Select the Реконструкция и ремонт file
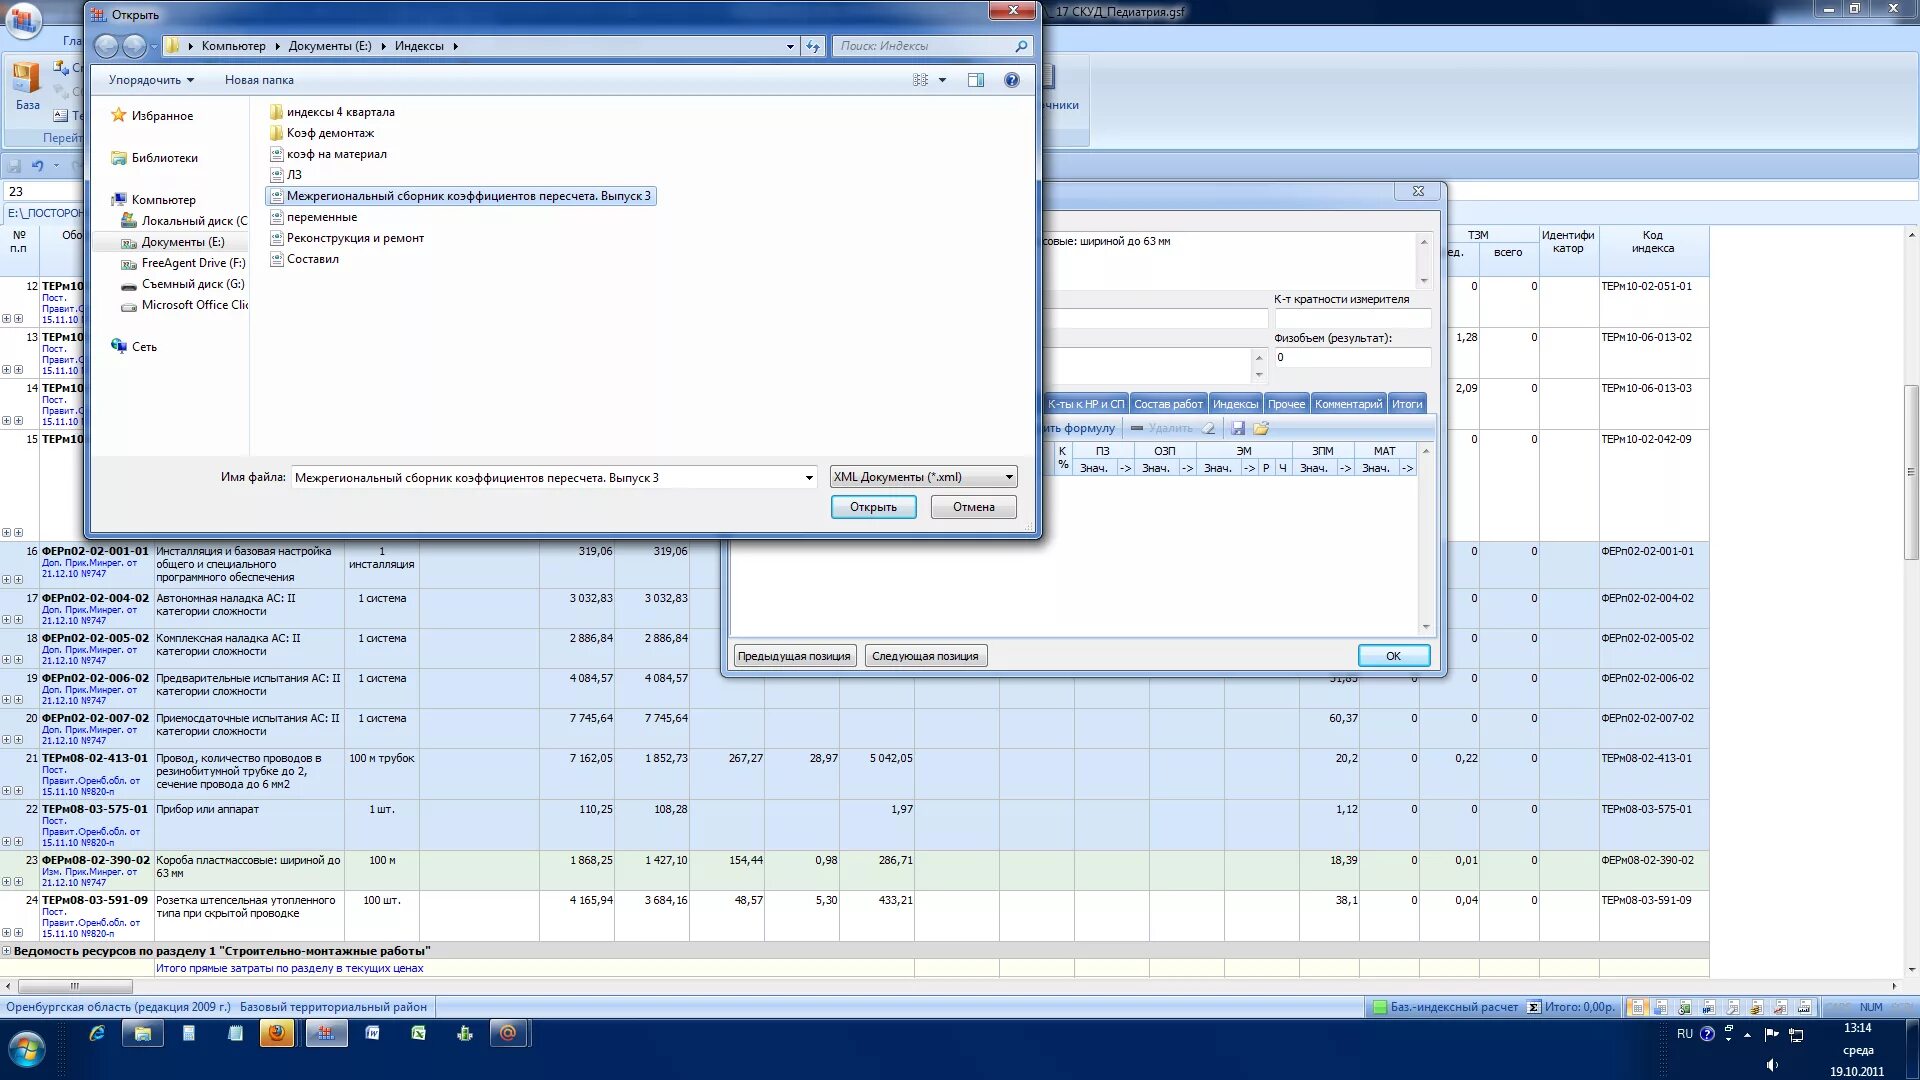The image size is (1920, 1080). point(347,238)
